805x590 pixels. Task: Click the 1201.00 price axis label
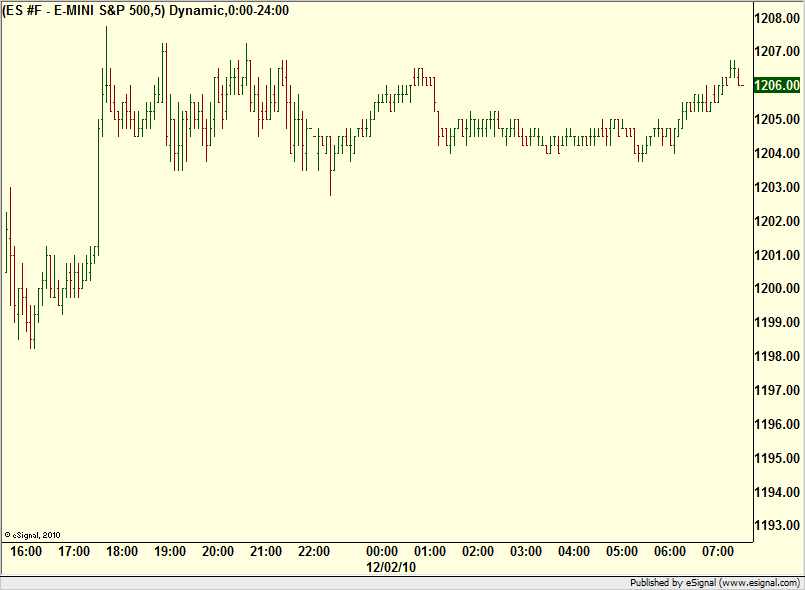(x=777, y=255)
